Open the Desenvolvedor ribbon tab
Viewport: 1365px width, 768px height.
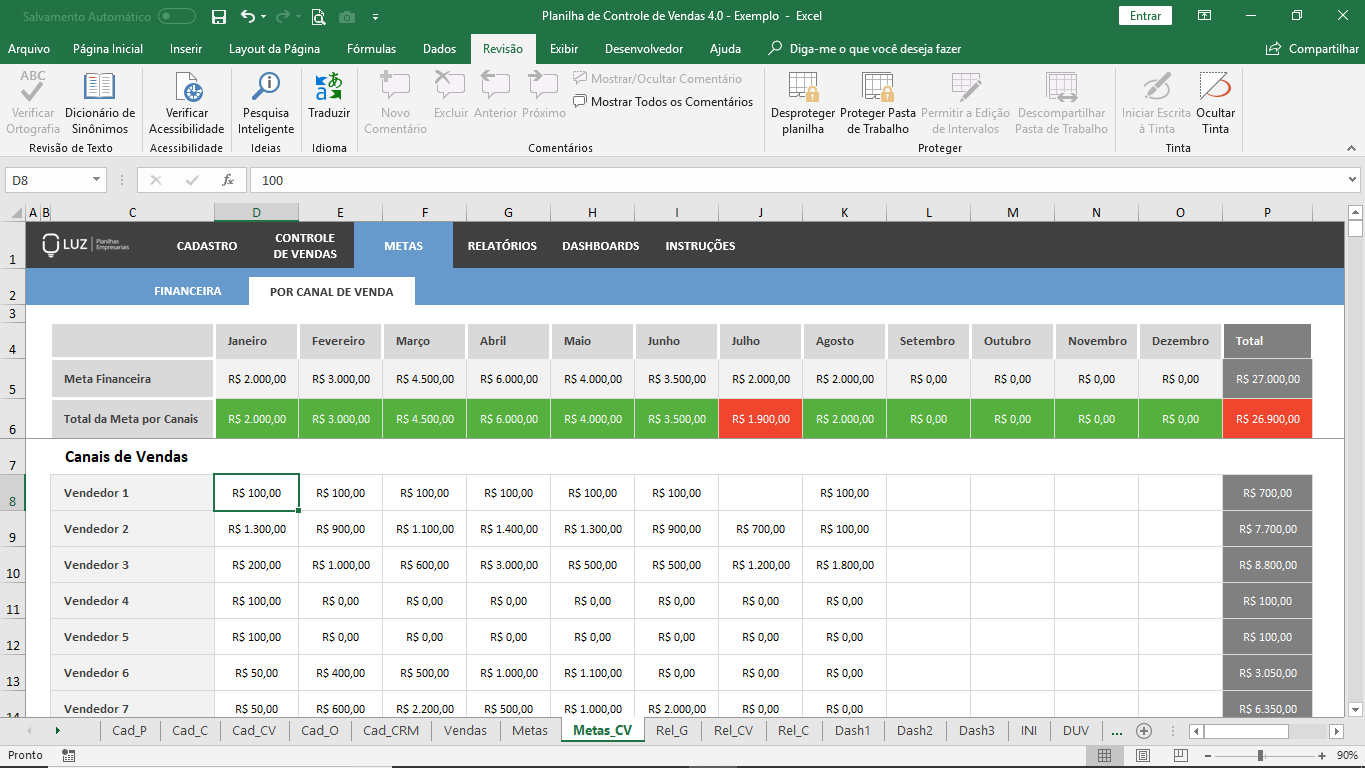click(644, 48)
